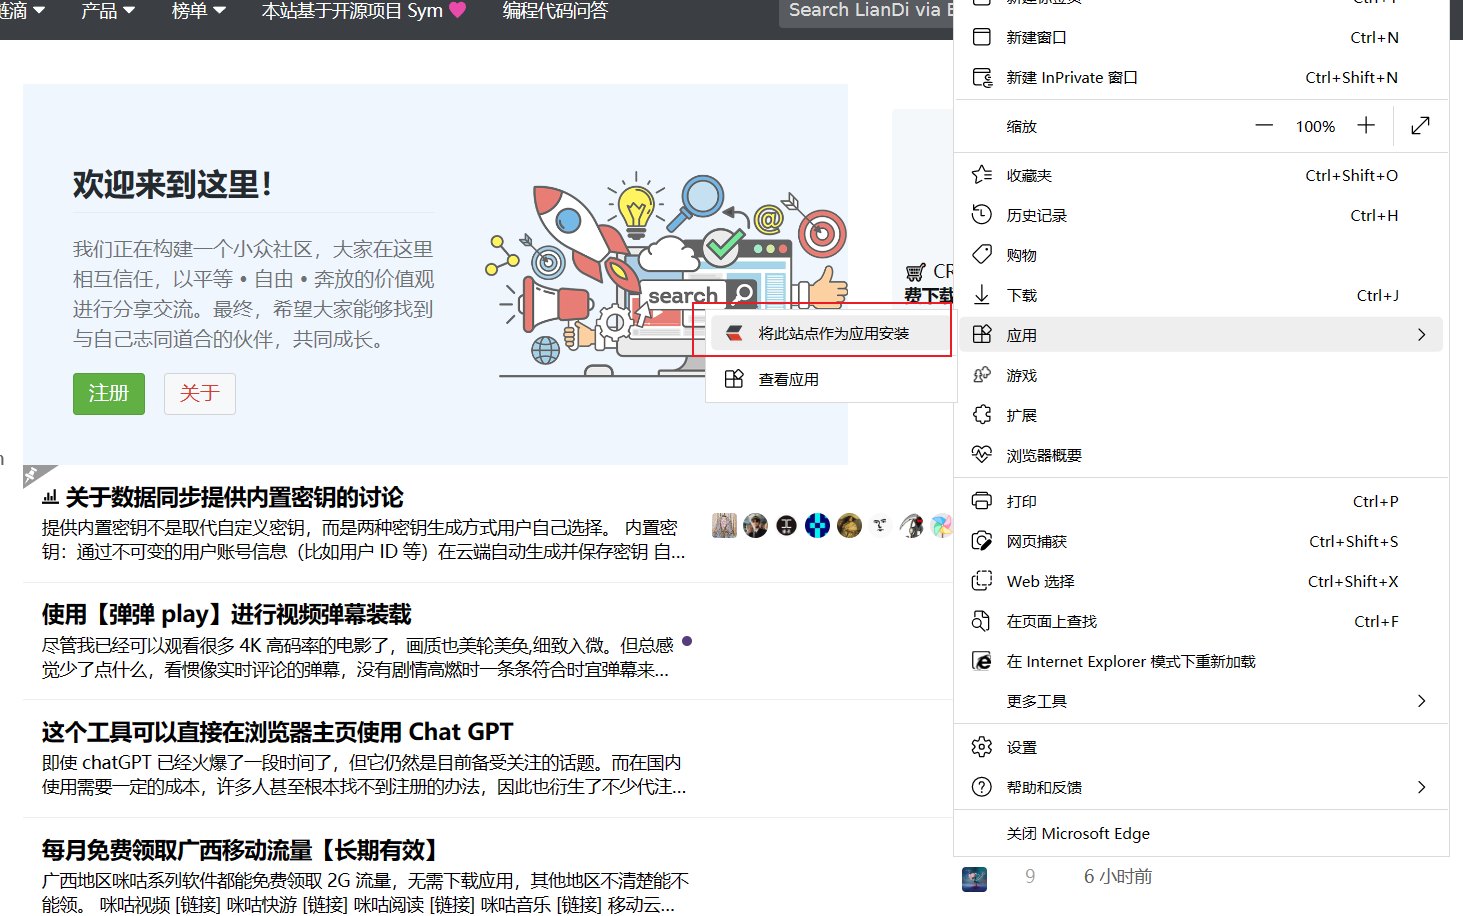Open the 收藏夹 favorites star icon
This screenshot has height=916, width=1463.
pyautogui.click(x=981, y=175)
